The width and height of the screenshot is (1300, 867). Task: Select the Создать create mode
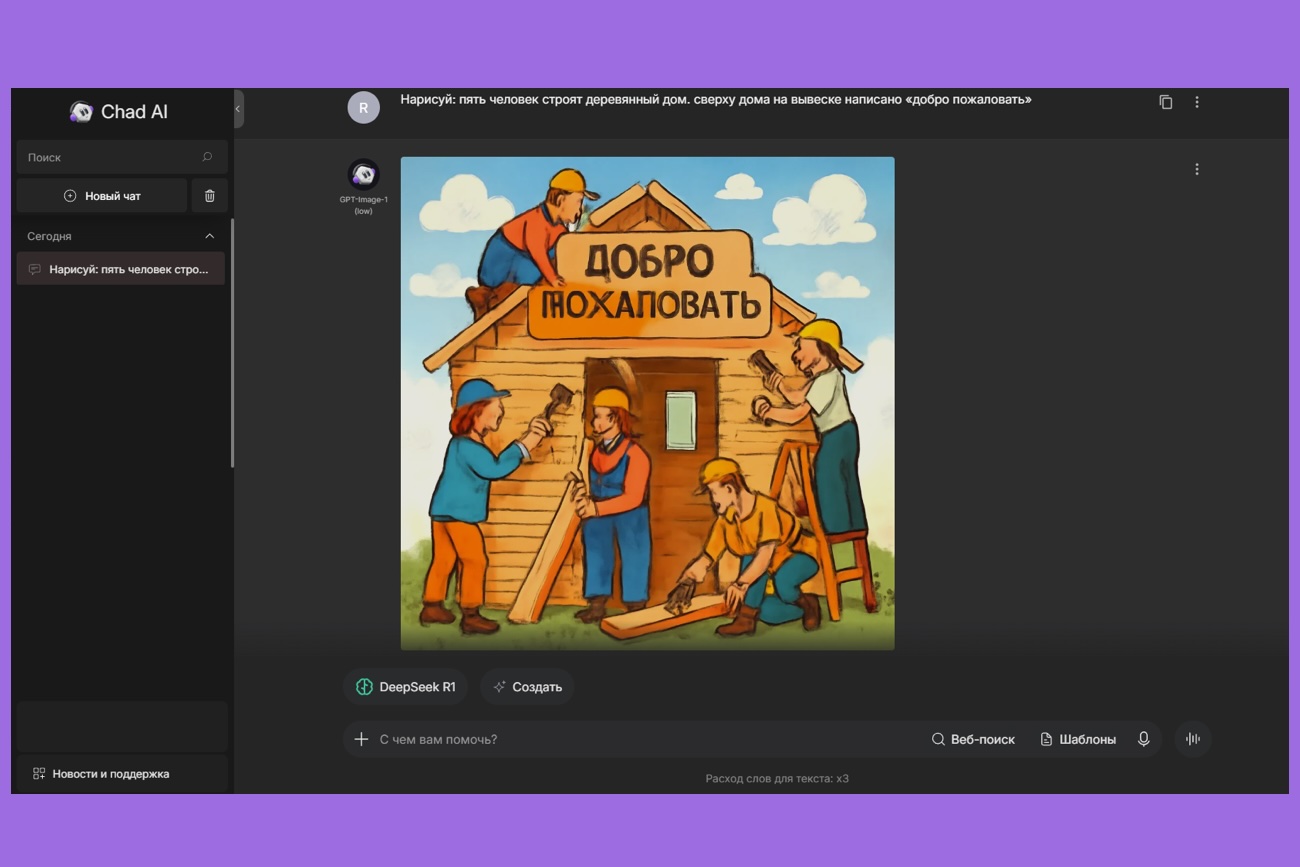coord(527,687)
